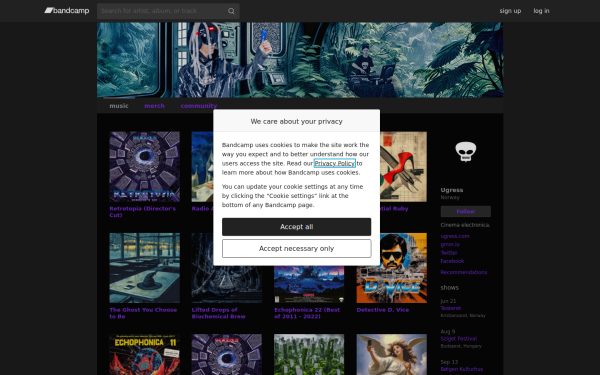This screenshot has width=600, height=375.
Task: Open Echophonica 22 (Best of 2011 - 2022) title
Action: click(307, 313)
